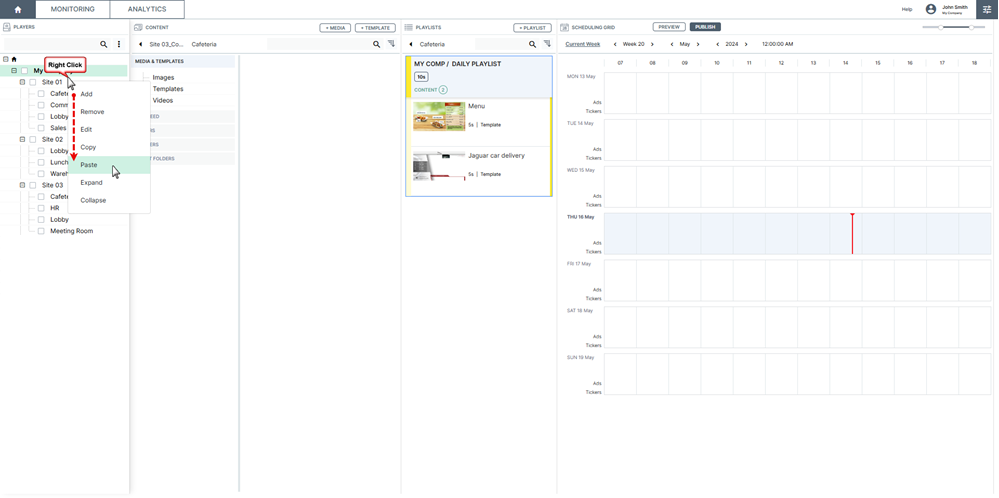Go to the previous year before 2024

pos(718,45)
